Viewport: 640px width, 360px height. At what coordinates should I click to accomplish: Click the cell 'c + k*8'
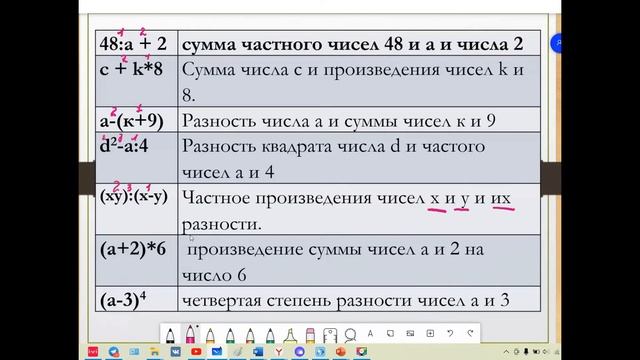[137, 81]
